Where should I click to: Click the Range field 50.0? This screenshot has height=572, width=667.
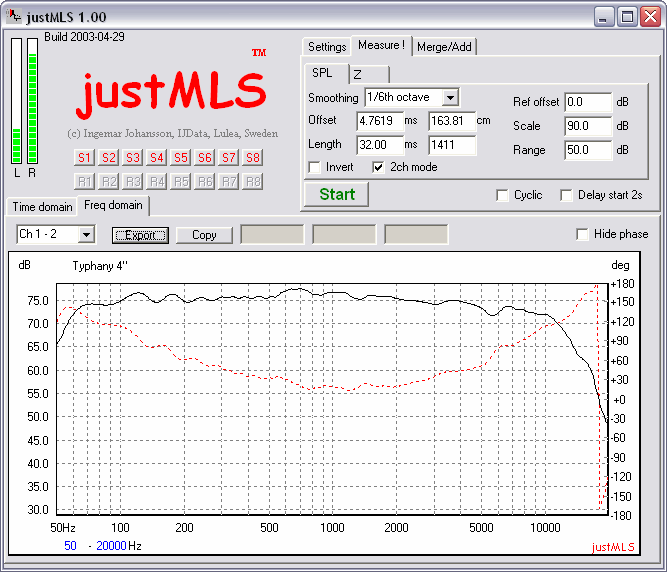click(588, 150)
